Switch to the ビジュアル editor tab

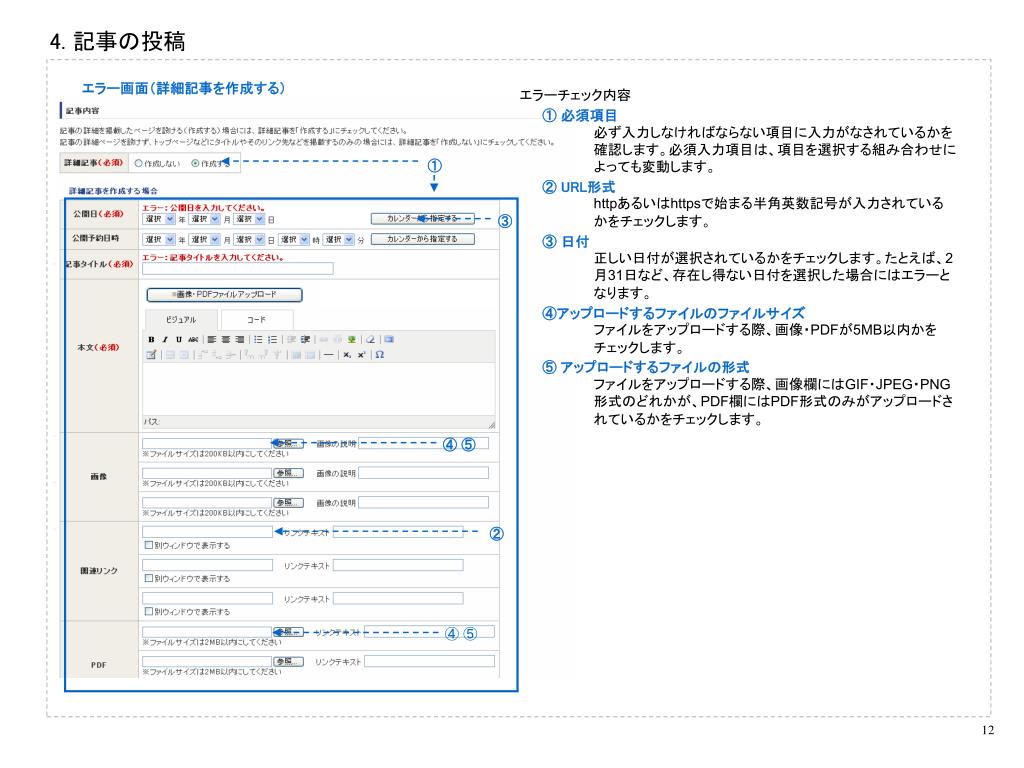tap(181, 319)
